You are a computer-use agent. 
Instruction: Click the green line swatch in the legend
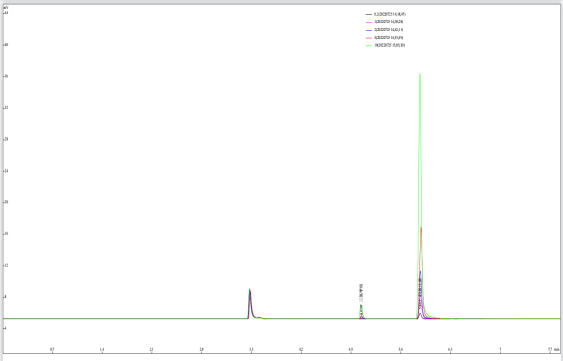[x=368, y=46]
